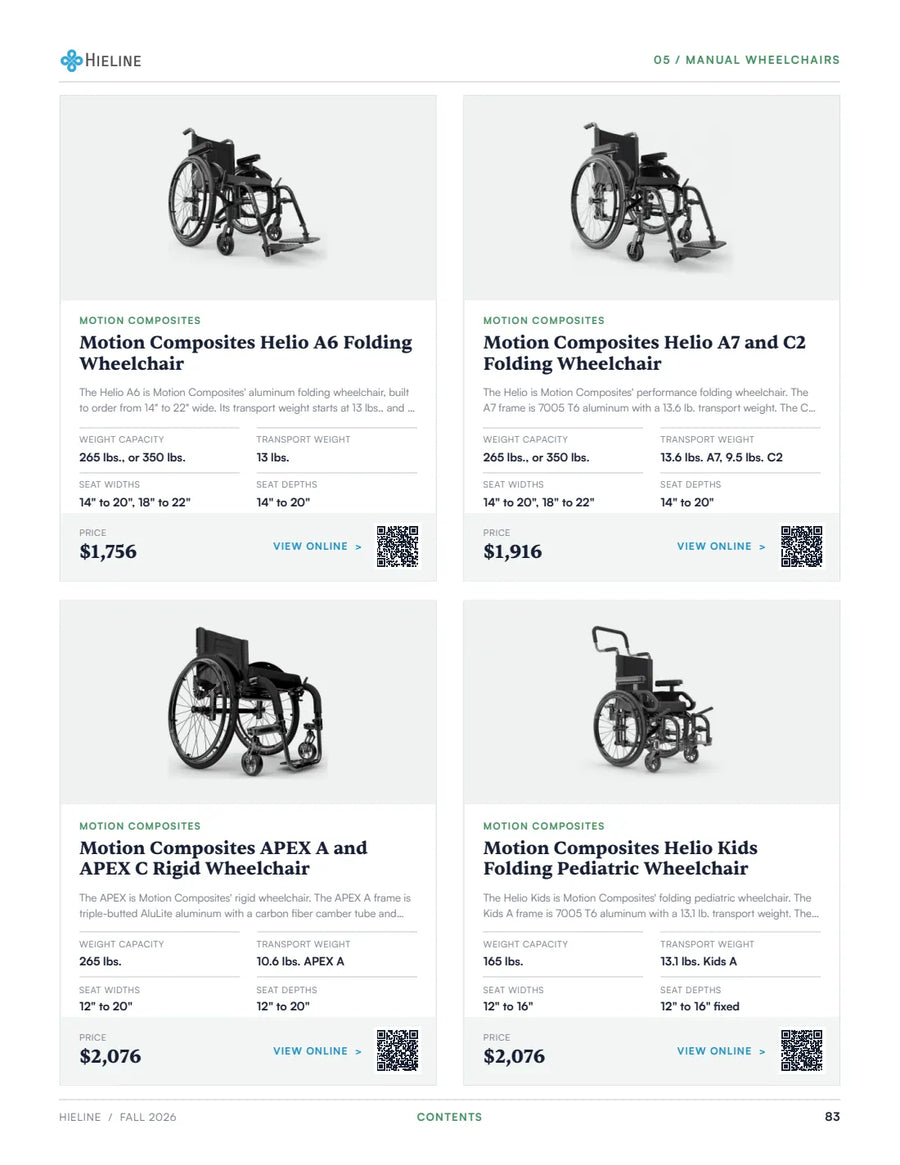Click View Online for Helio Kids wheelchair
Viewport: 900px width, 1165px height.
pyautogui.click(x=721, y=1051)
